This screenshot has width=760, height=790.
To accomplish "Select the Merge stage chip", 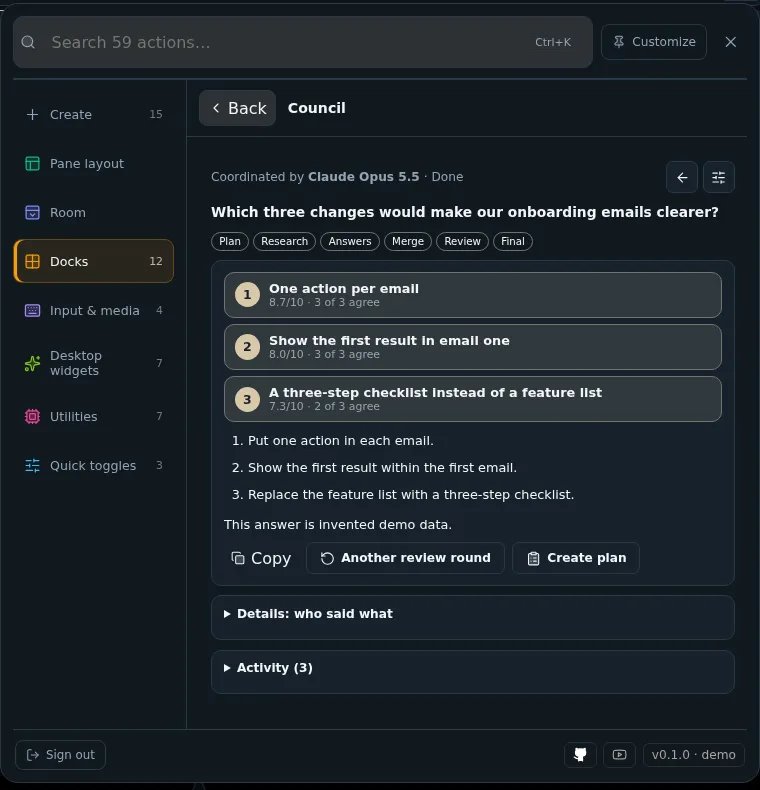I will tap(408, 241).
